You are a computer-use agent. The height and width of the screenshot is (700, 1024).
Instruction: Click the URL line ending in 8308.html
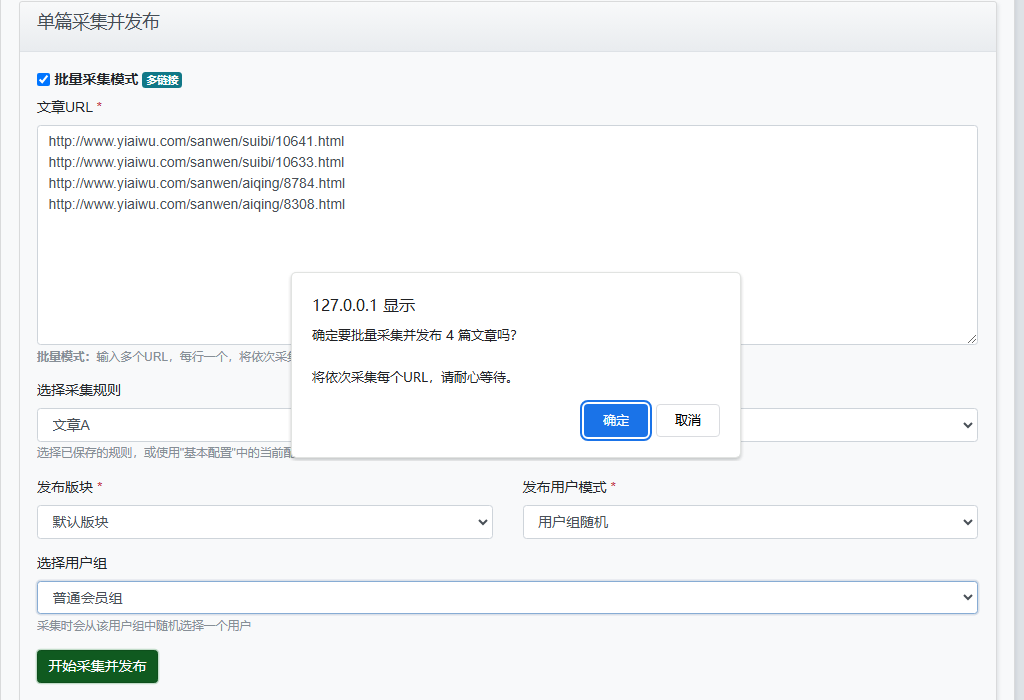tap(196, 204)
